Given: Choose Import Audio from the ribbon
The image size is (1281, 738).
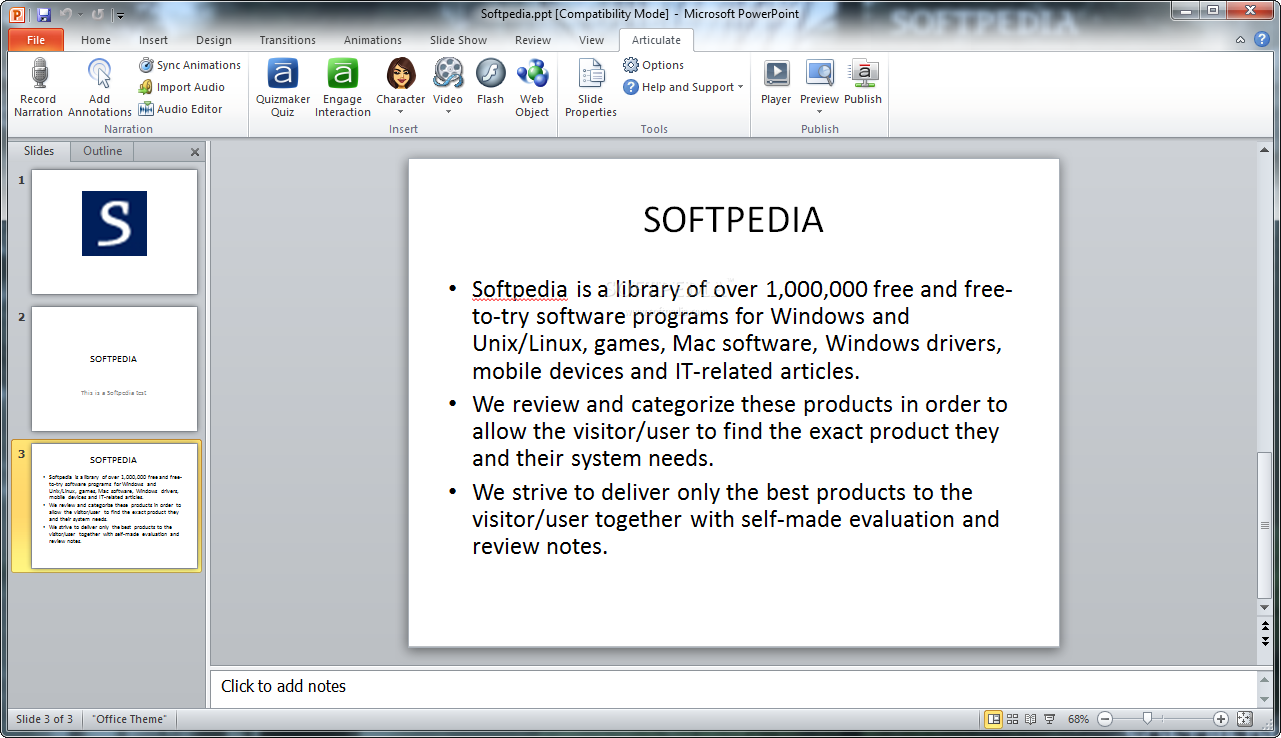Looking at the screenshot, I should [x=182, y=87].
